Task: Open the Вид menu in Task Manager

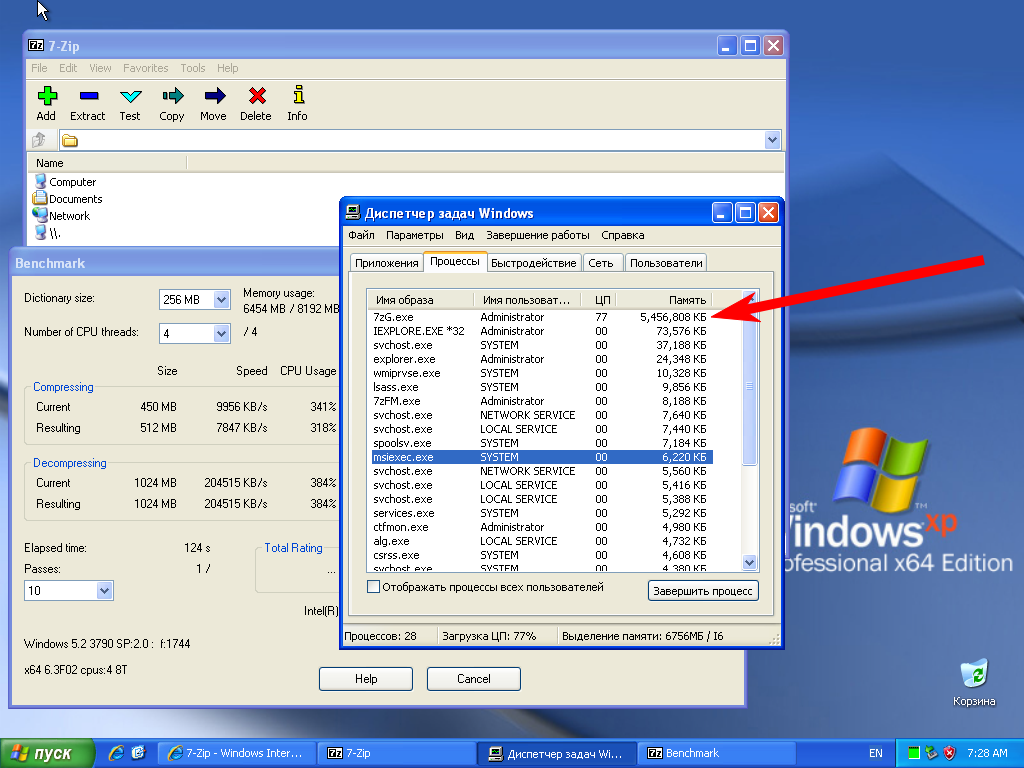Action: click(x=464, y=235)
